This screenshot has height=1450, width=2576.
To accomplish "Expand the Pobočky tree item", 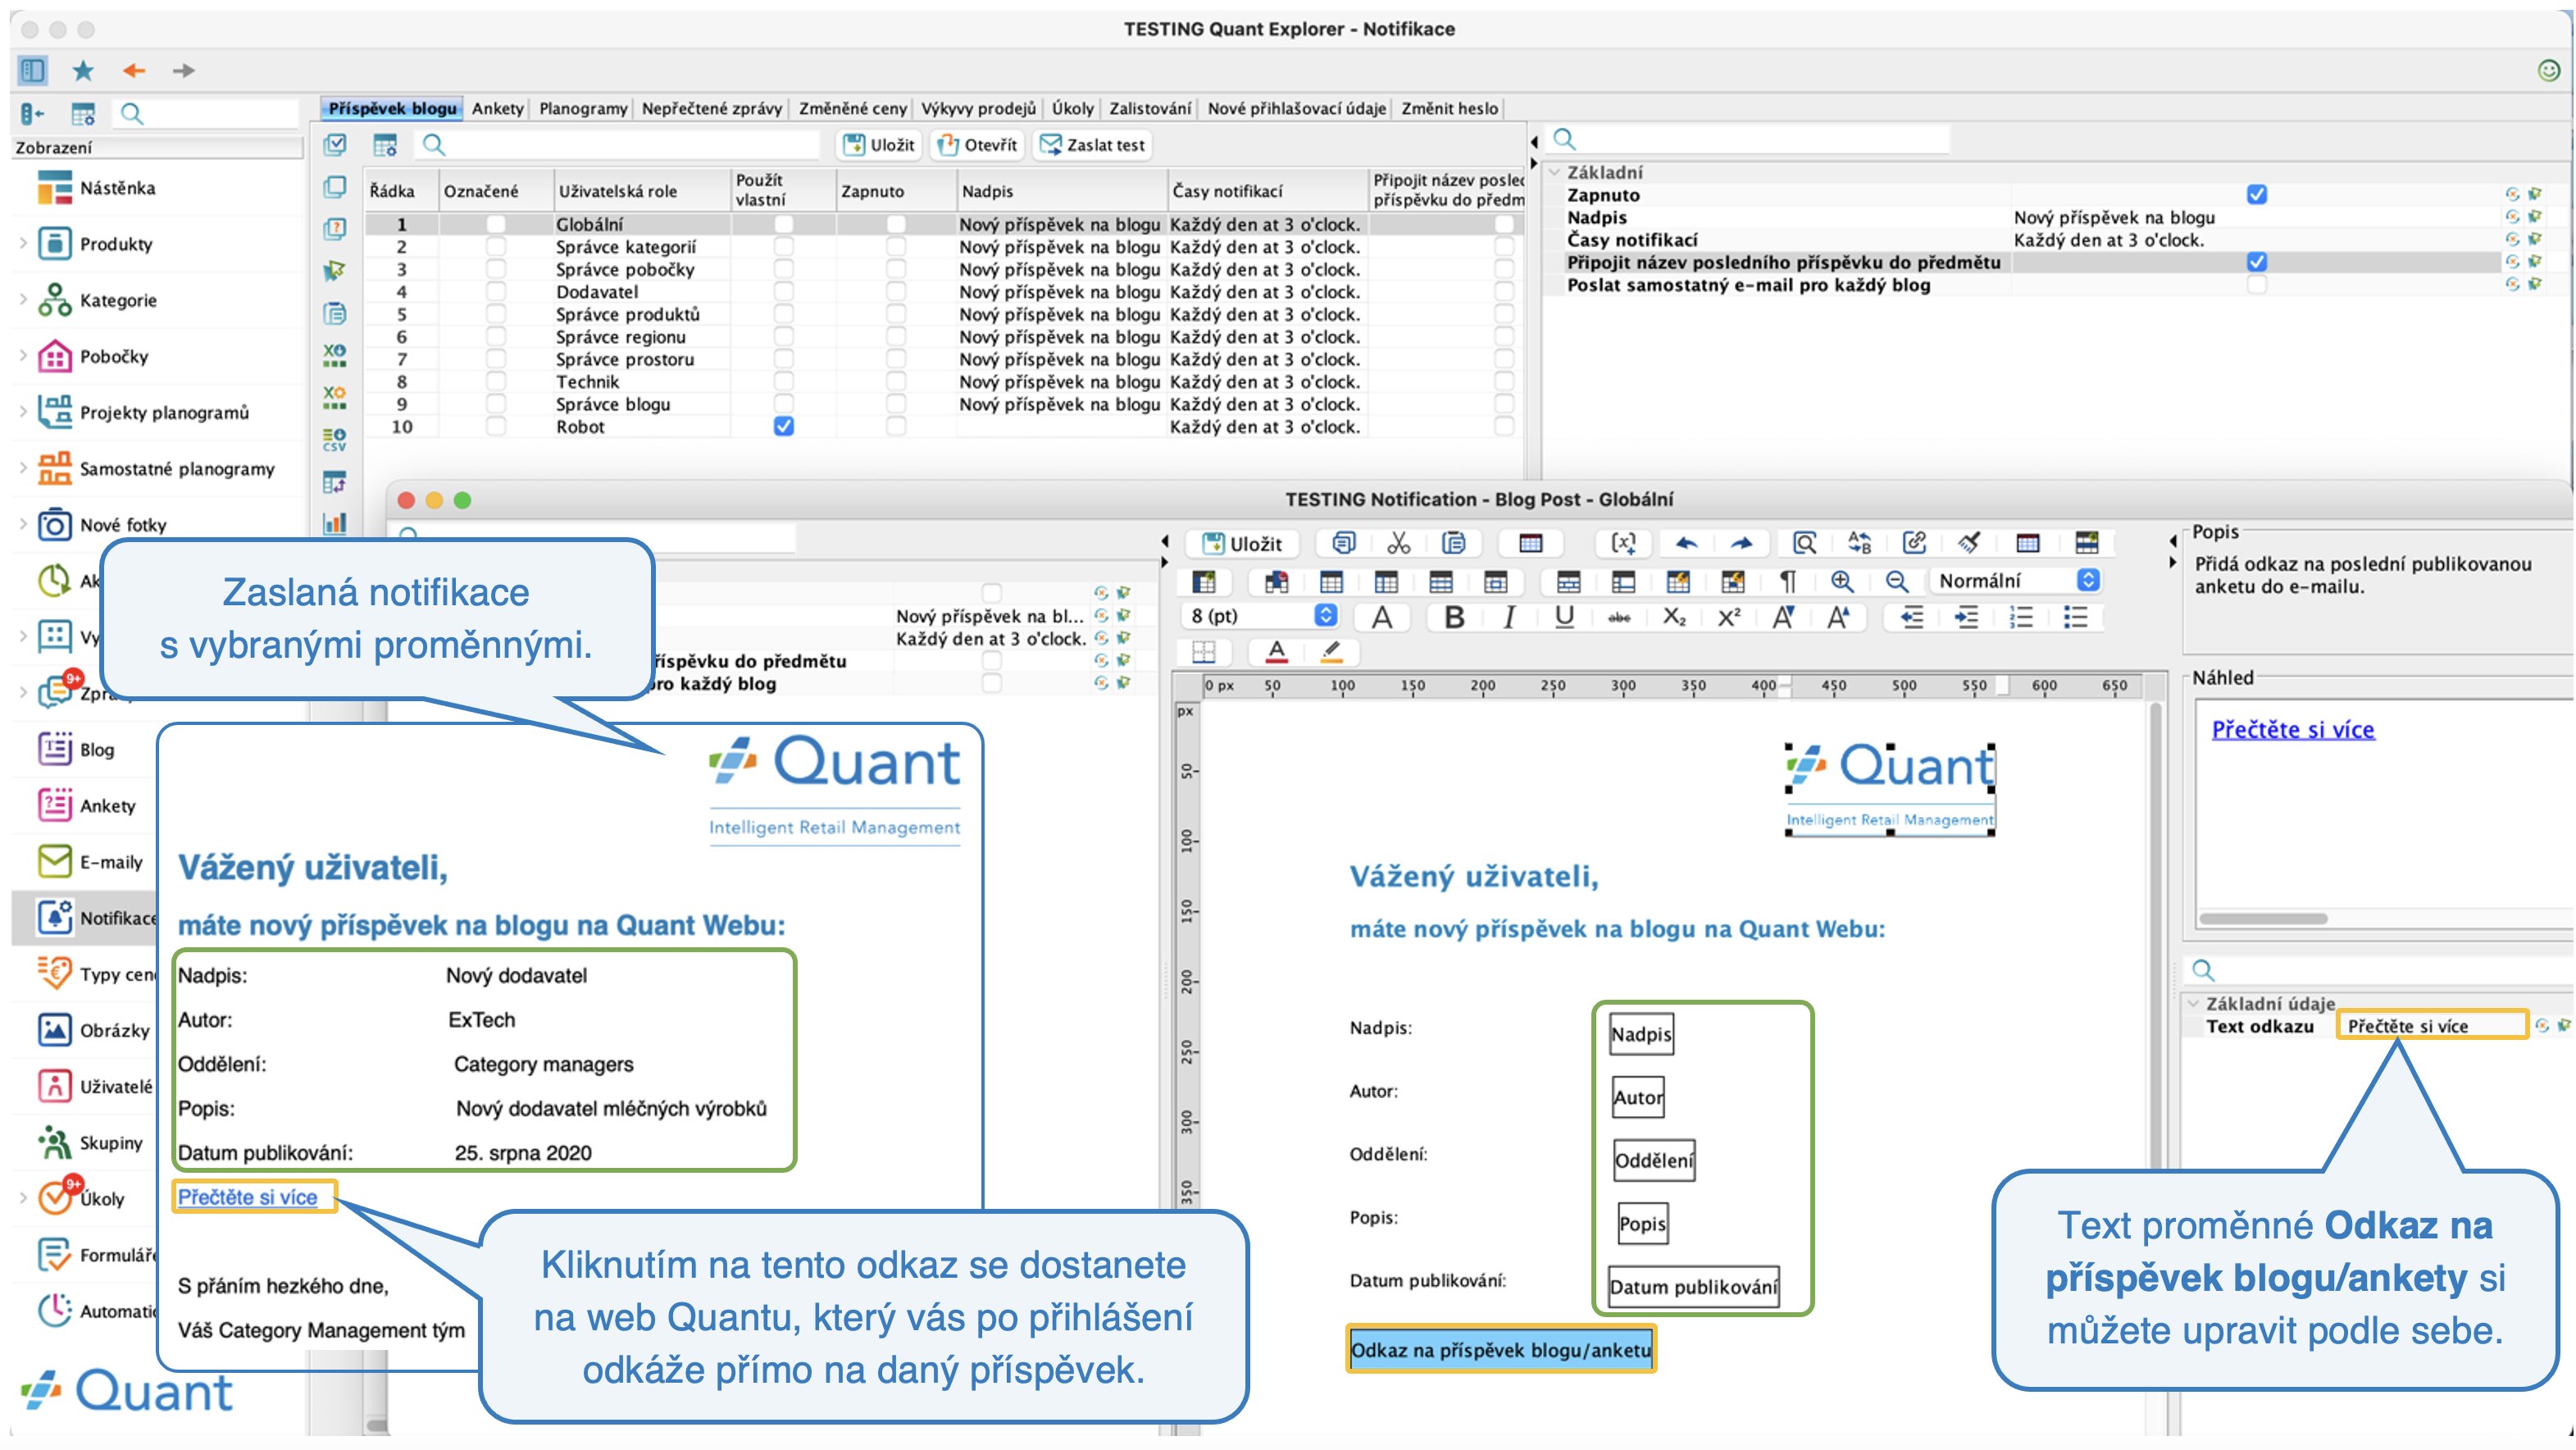I will coord(23,355).
